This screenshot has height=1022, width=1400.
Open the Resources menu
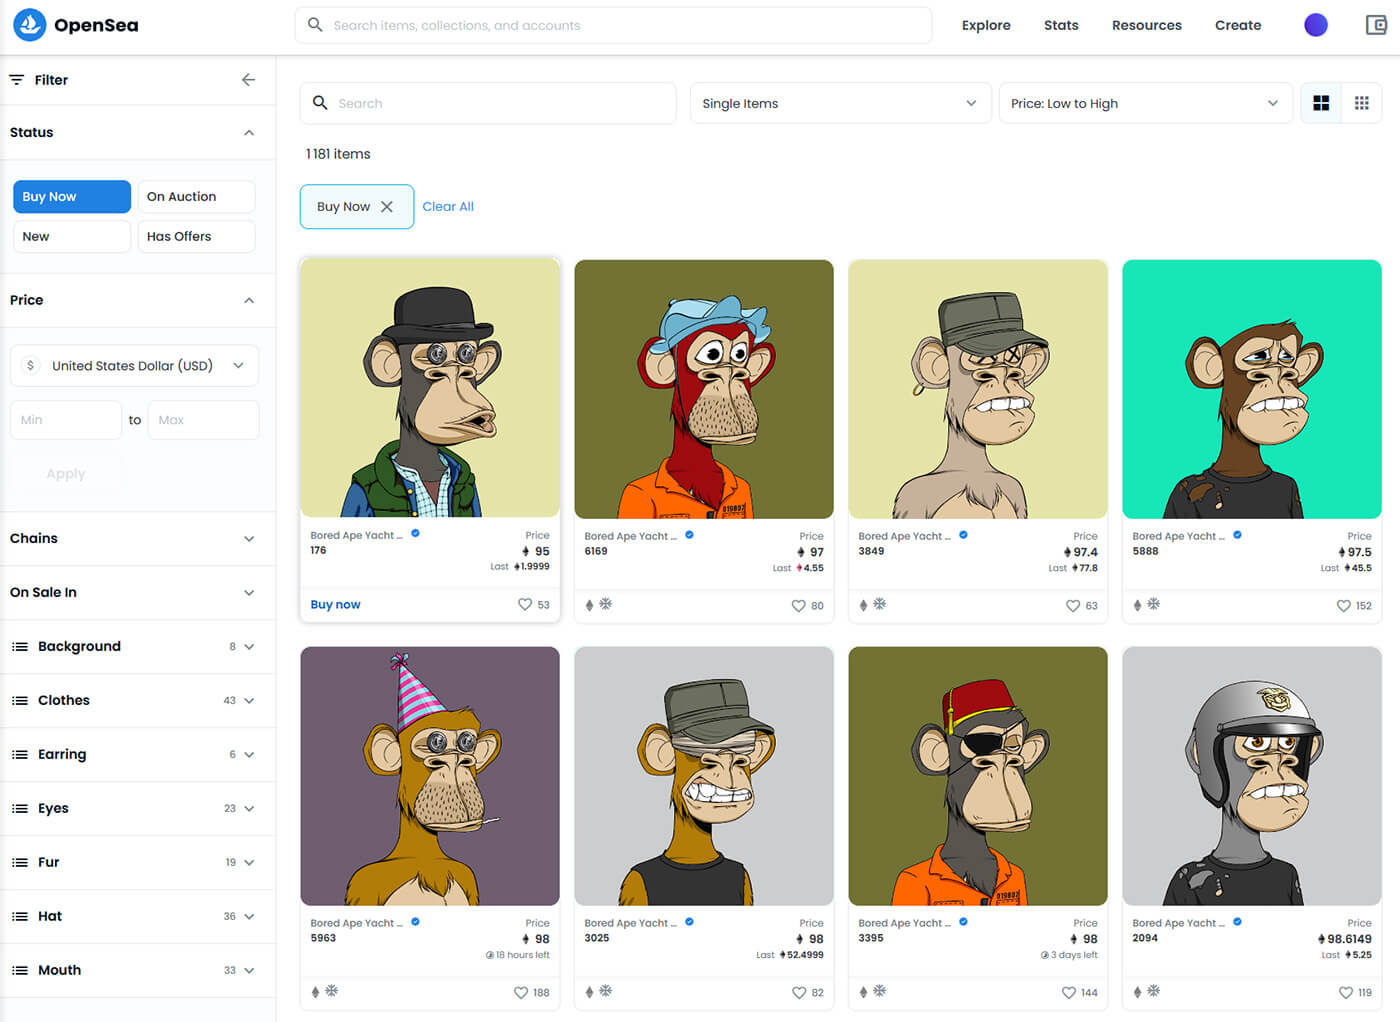pos(1147,25)
